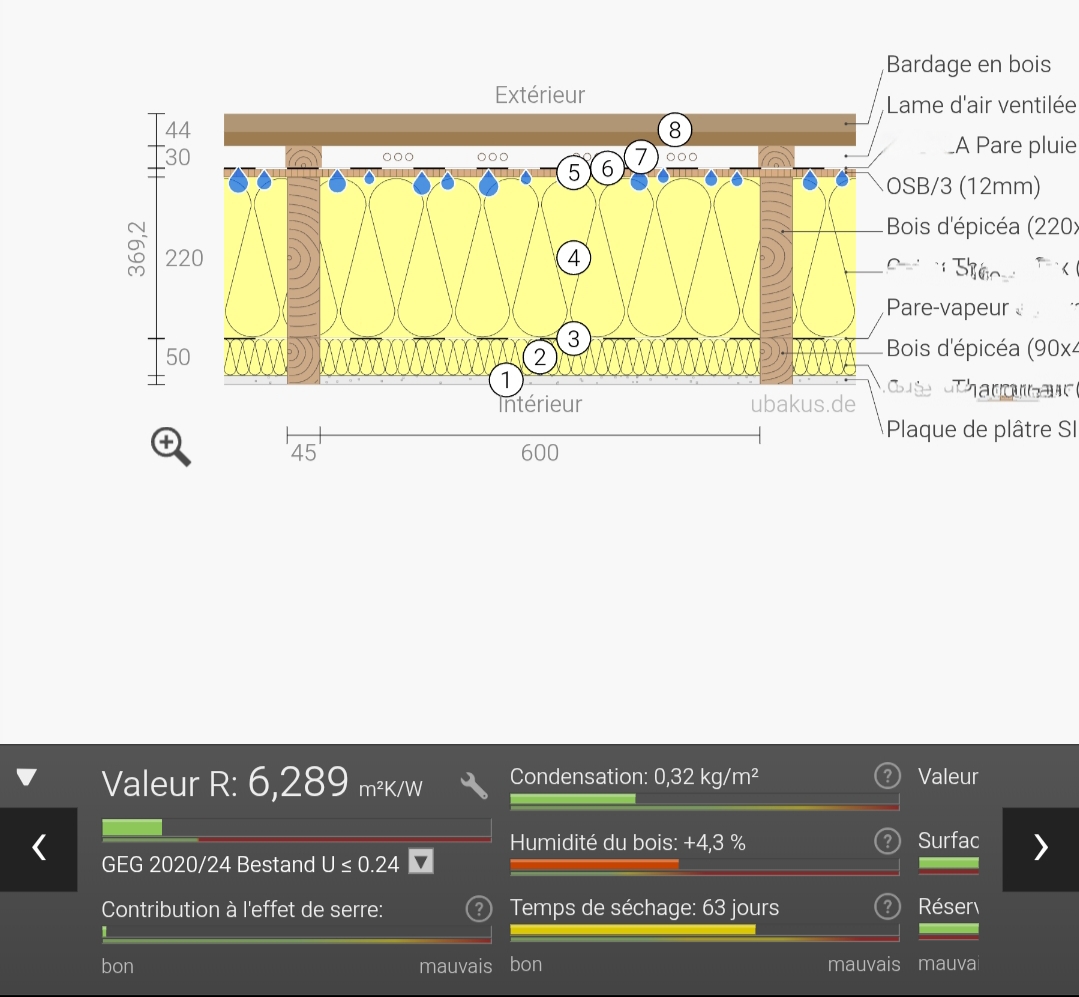
Task: Collapse the results panel with the triangle
Action: pos(27,777)
